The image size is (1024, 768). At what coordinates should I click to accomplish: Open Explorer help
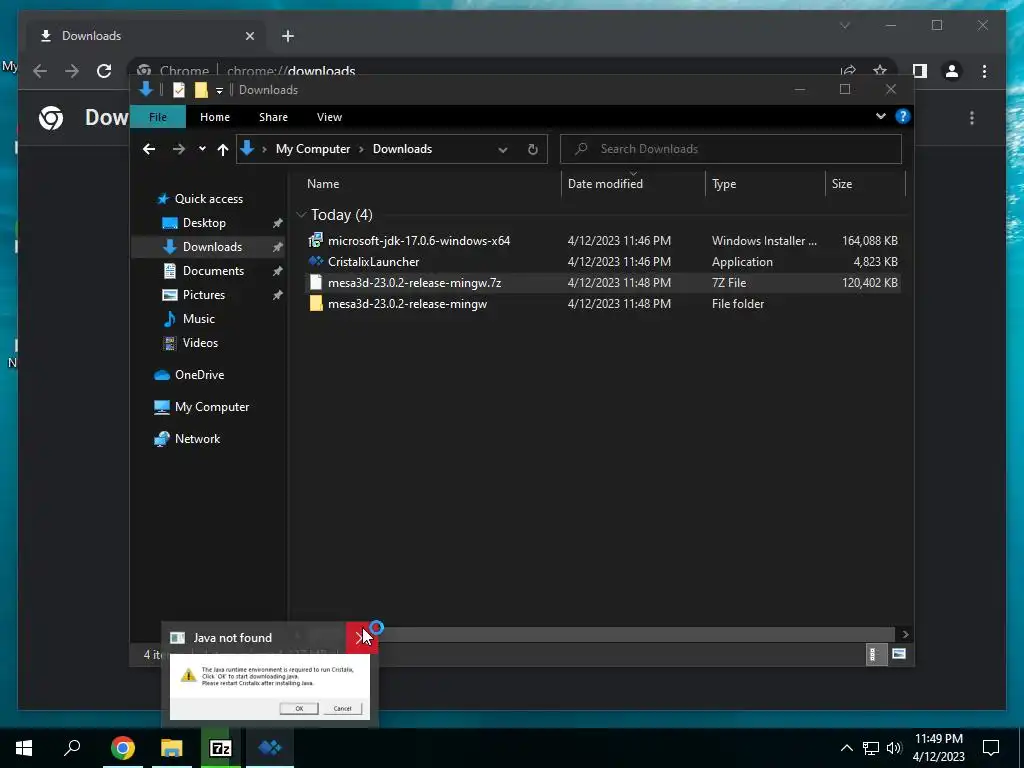point(903,116)
